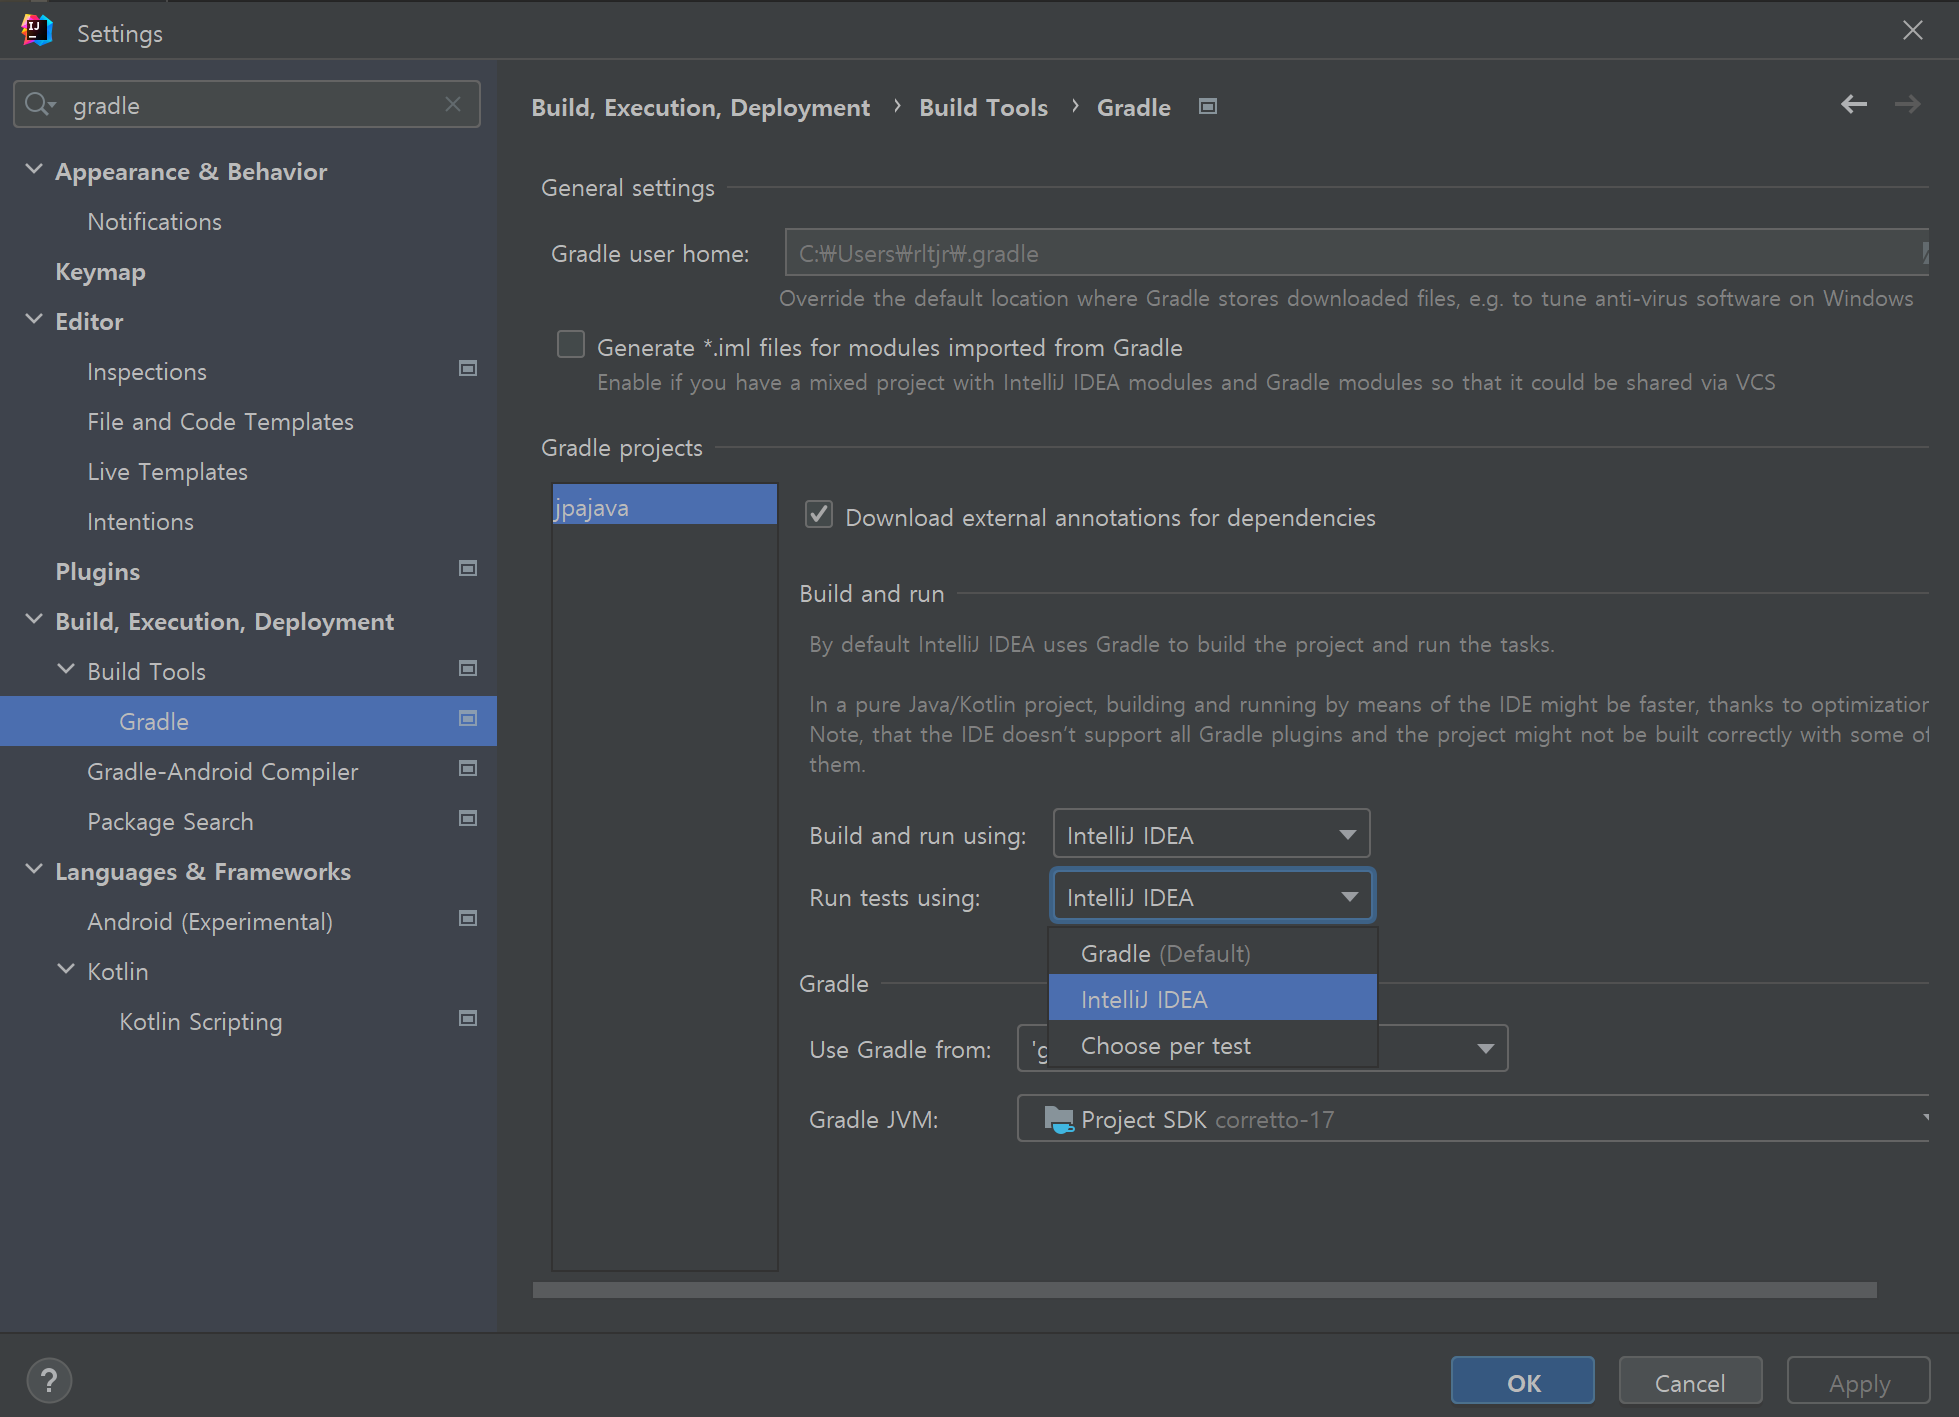The width and height of the screenshot is (1959, 1417).
Task: Open Live Templates page
Action: 167,471
